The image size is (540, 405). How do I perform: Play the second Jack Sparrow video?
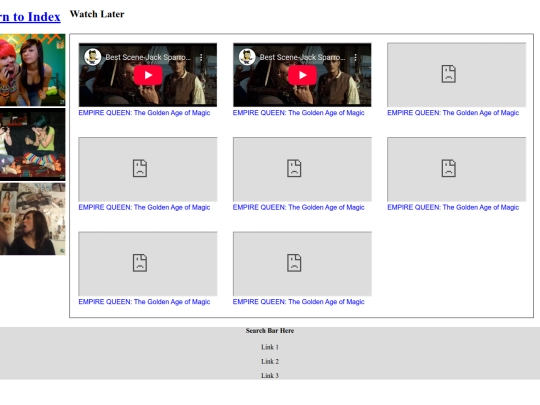302,75
